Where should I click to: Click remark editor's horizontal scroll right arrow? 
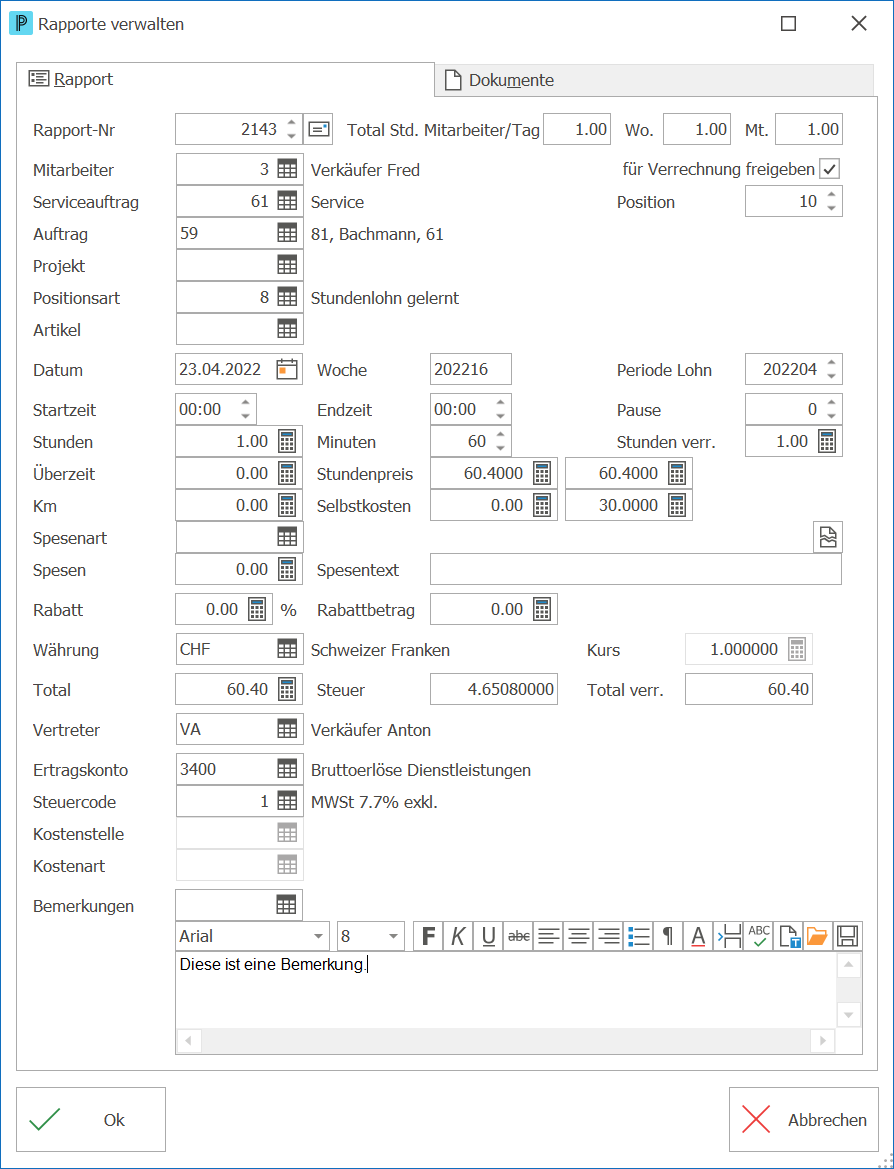(823, 1041)
